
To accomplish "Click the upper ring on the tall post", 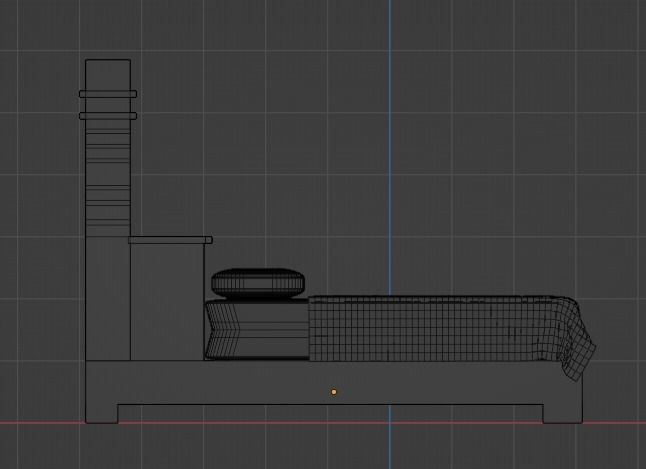I will 108,94.
